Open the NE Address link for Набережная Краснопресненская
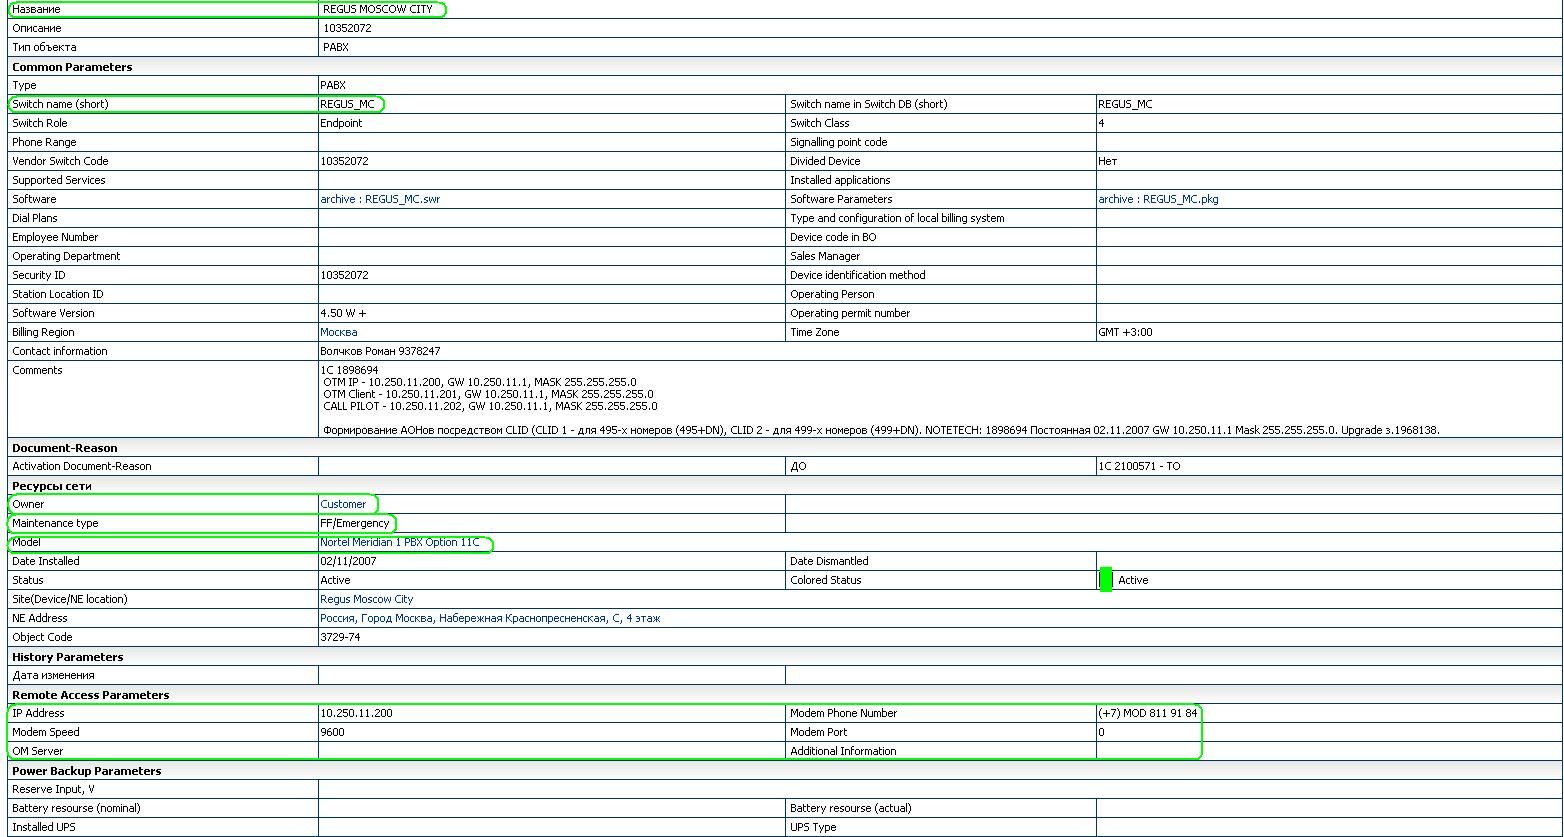This screenshot has width=1564, height=837. point(490,618)
